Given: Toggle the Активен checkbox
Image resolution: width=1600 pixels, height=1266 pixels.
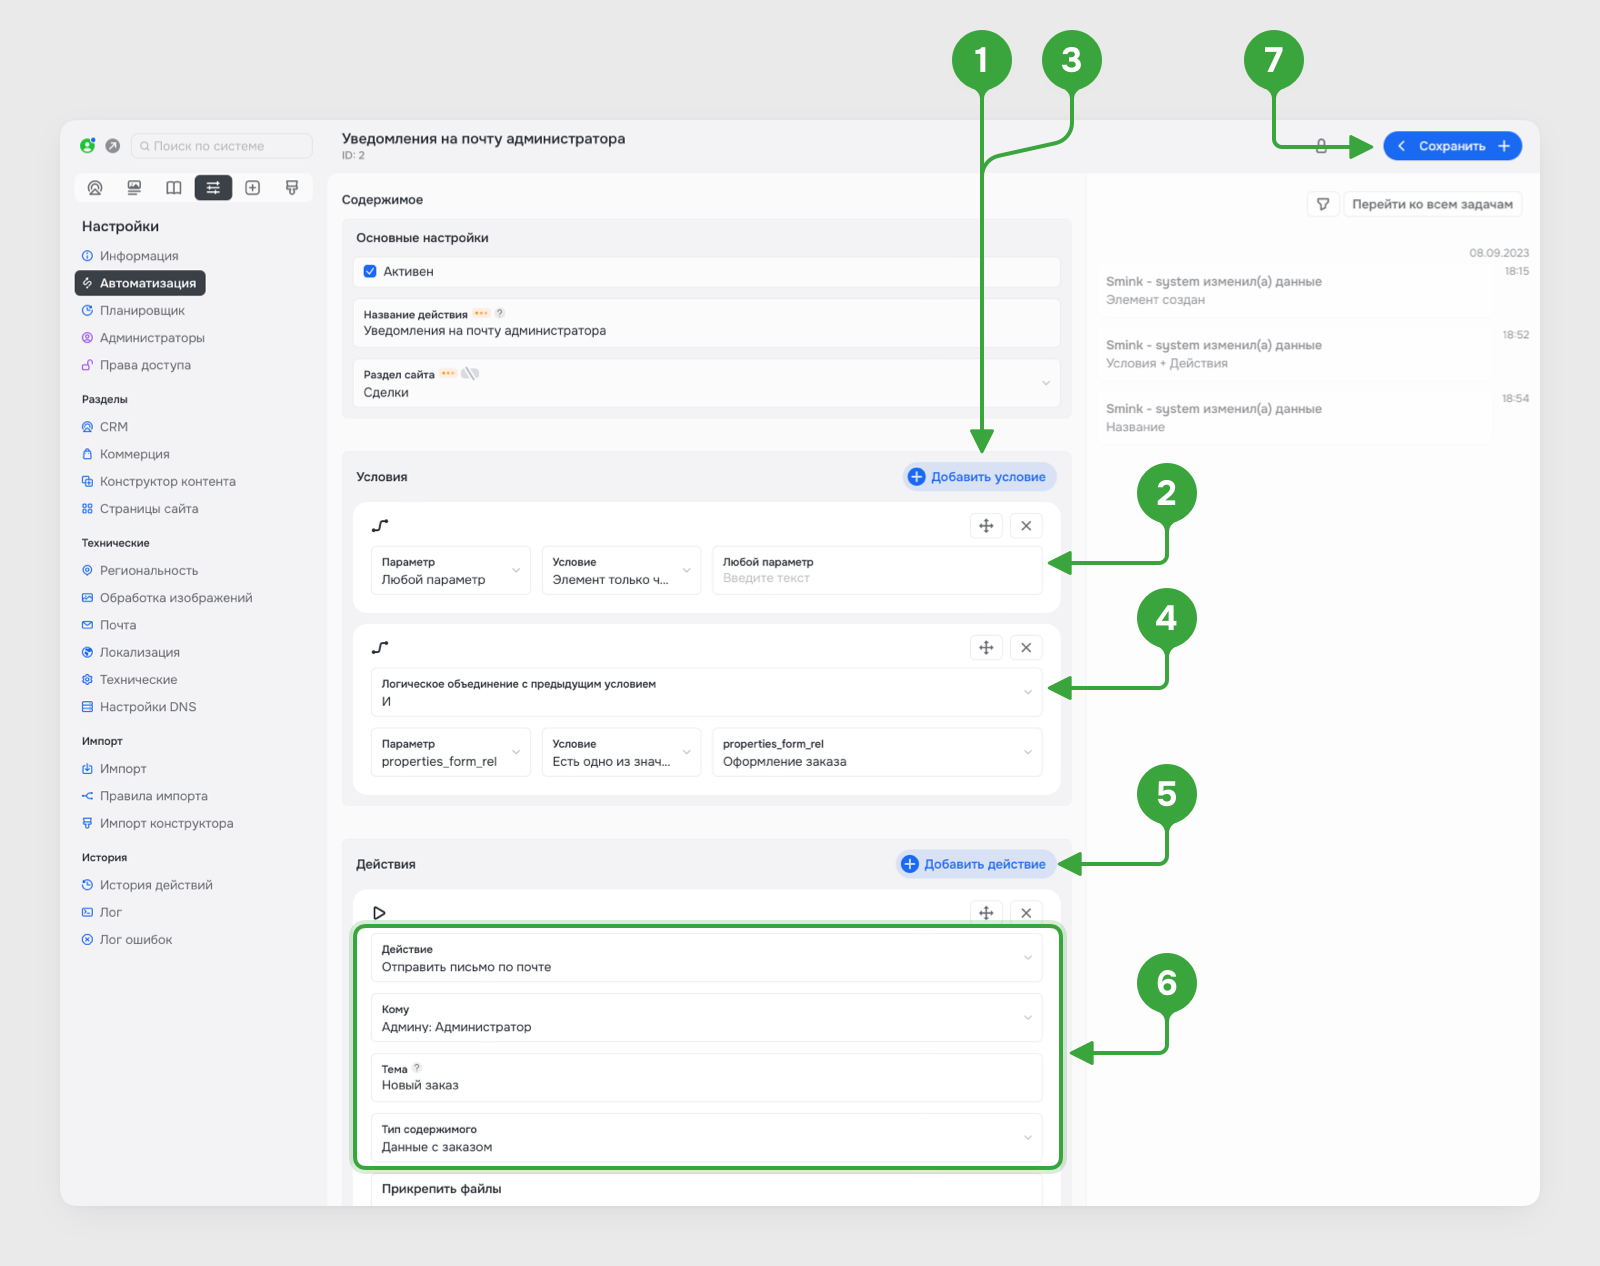Looking at the screenshot, I should pyautogui.click(x=370, y=271).
